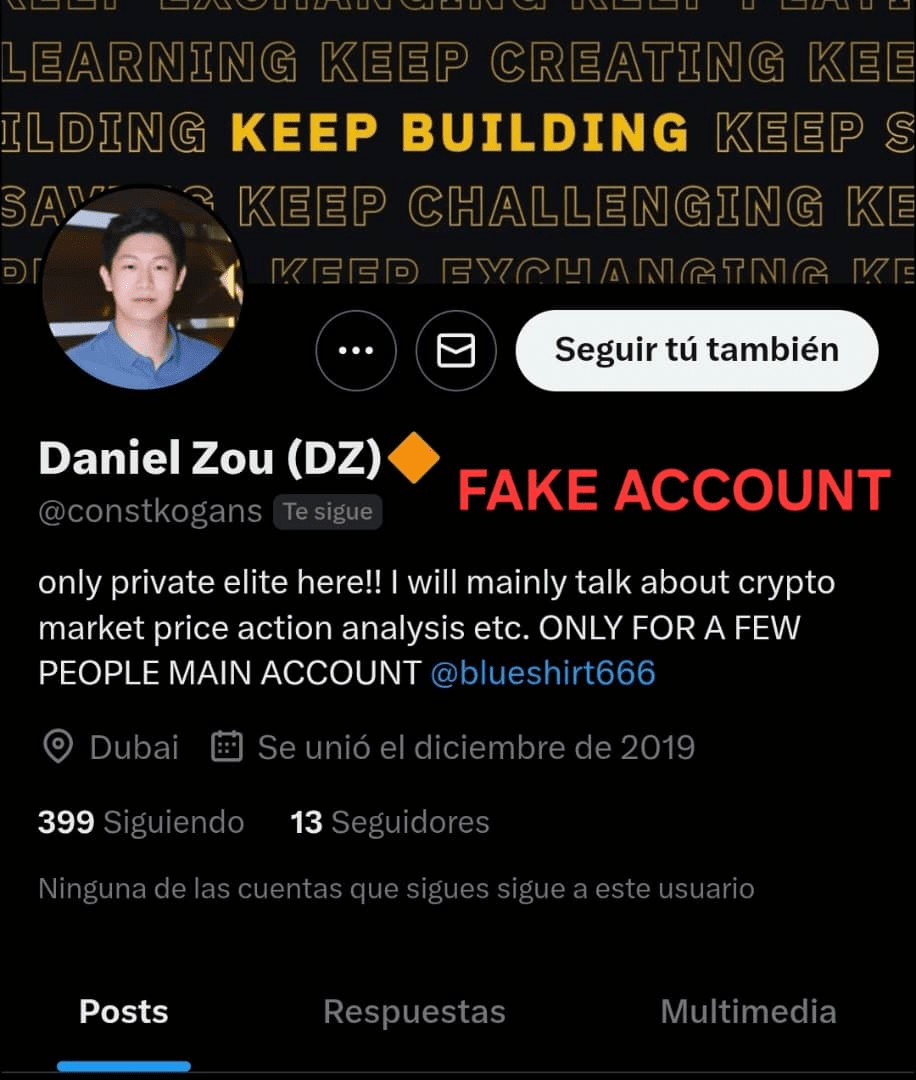This screenshot has width=916, height=1080.
Task: Click the Seguir tú también button
Action: [x=697, y=351]
